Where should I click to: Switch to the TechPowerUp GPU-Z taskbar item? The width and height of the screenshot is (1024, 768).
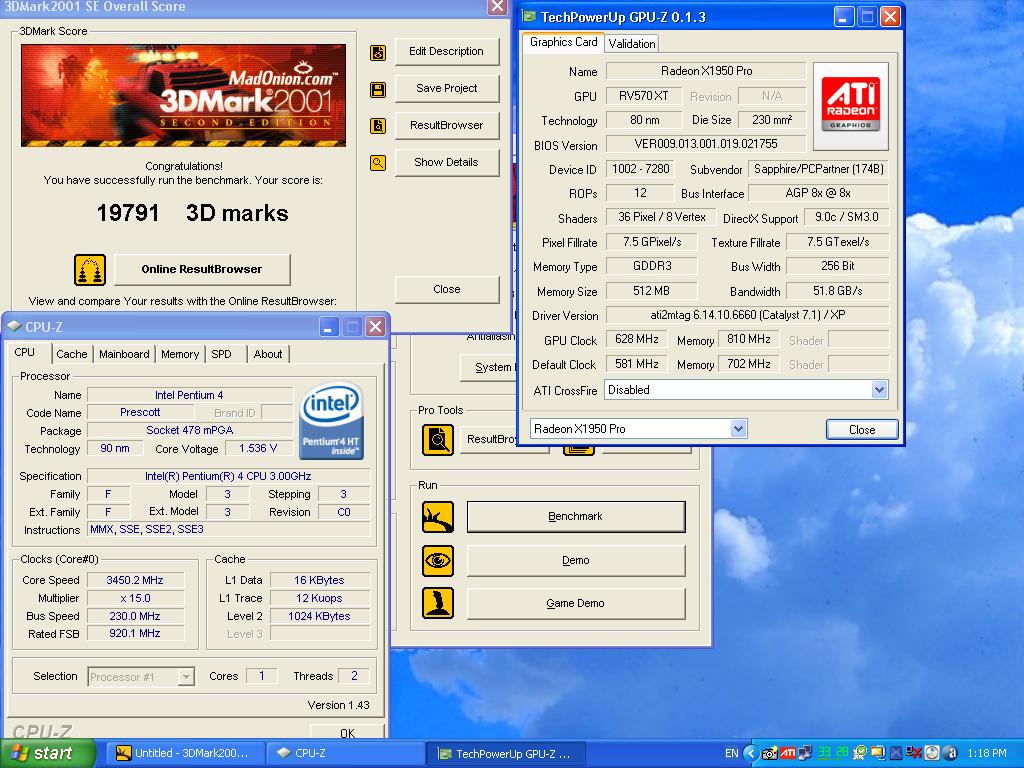point(505,753)
